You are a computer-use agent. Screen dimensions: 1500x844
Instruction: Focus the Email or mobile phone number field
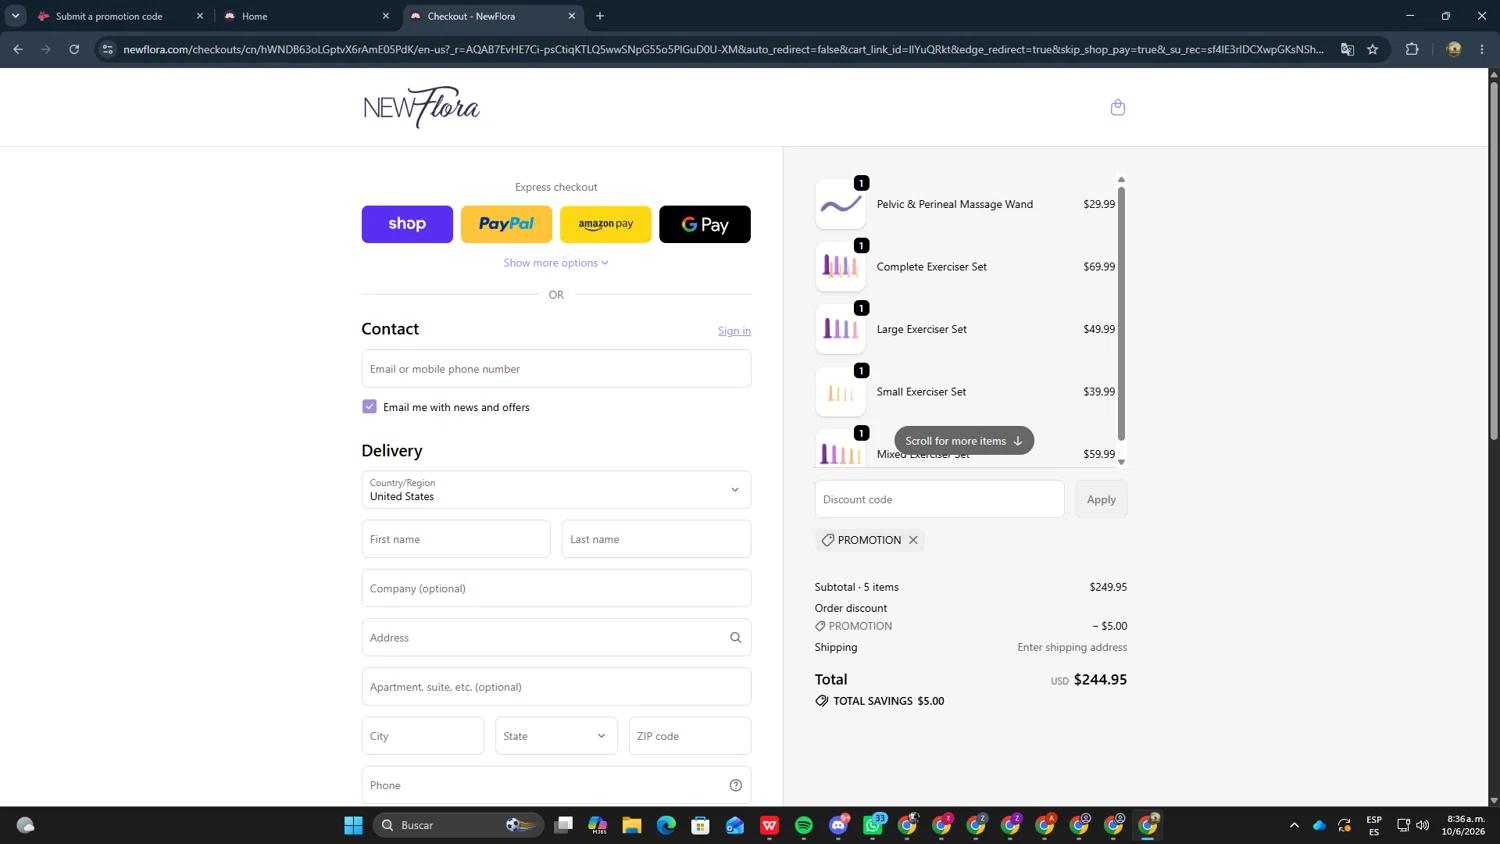[556, 369]
